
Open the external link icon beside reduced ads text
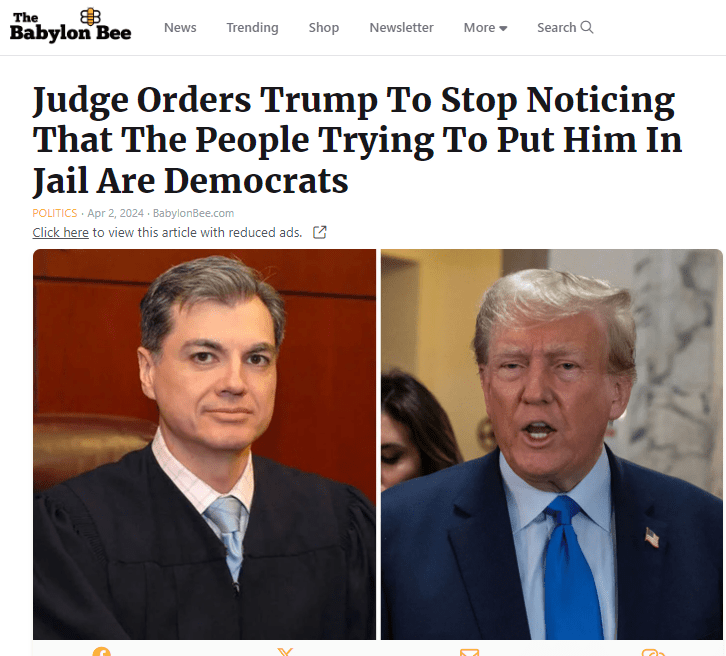tap(319, 232)
